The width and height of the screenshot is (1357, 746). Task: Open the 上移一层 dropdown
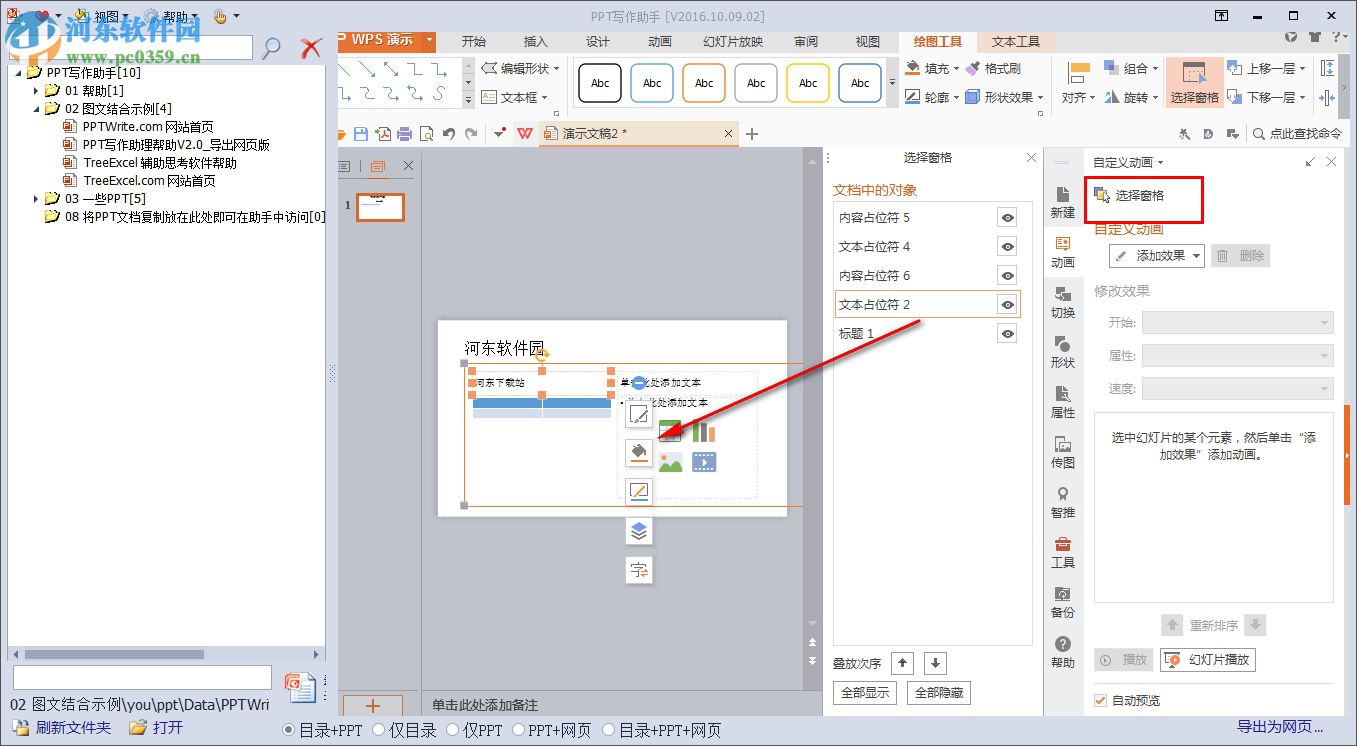[x=1303, y=69]
